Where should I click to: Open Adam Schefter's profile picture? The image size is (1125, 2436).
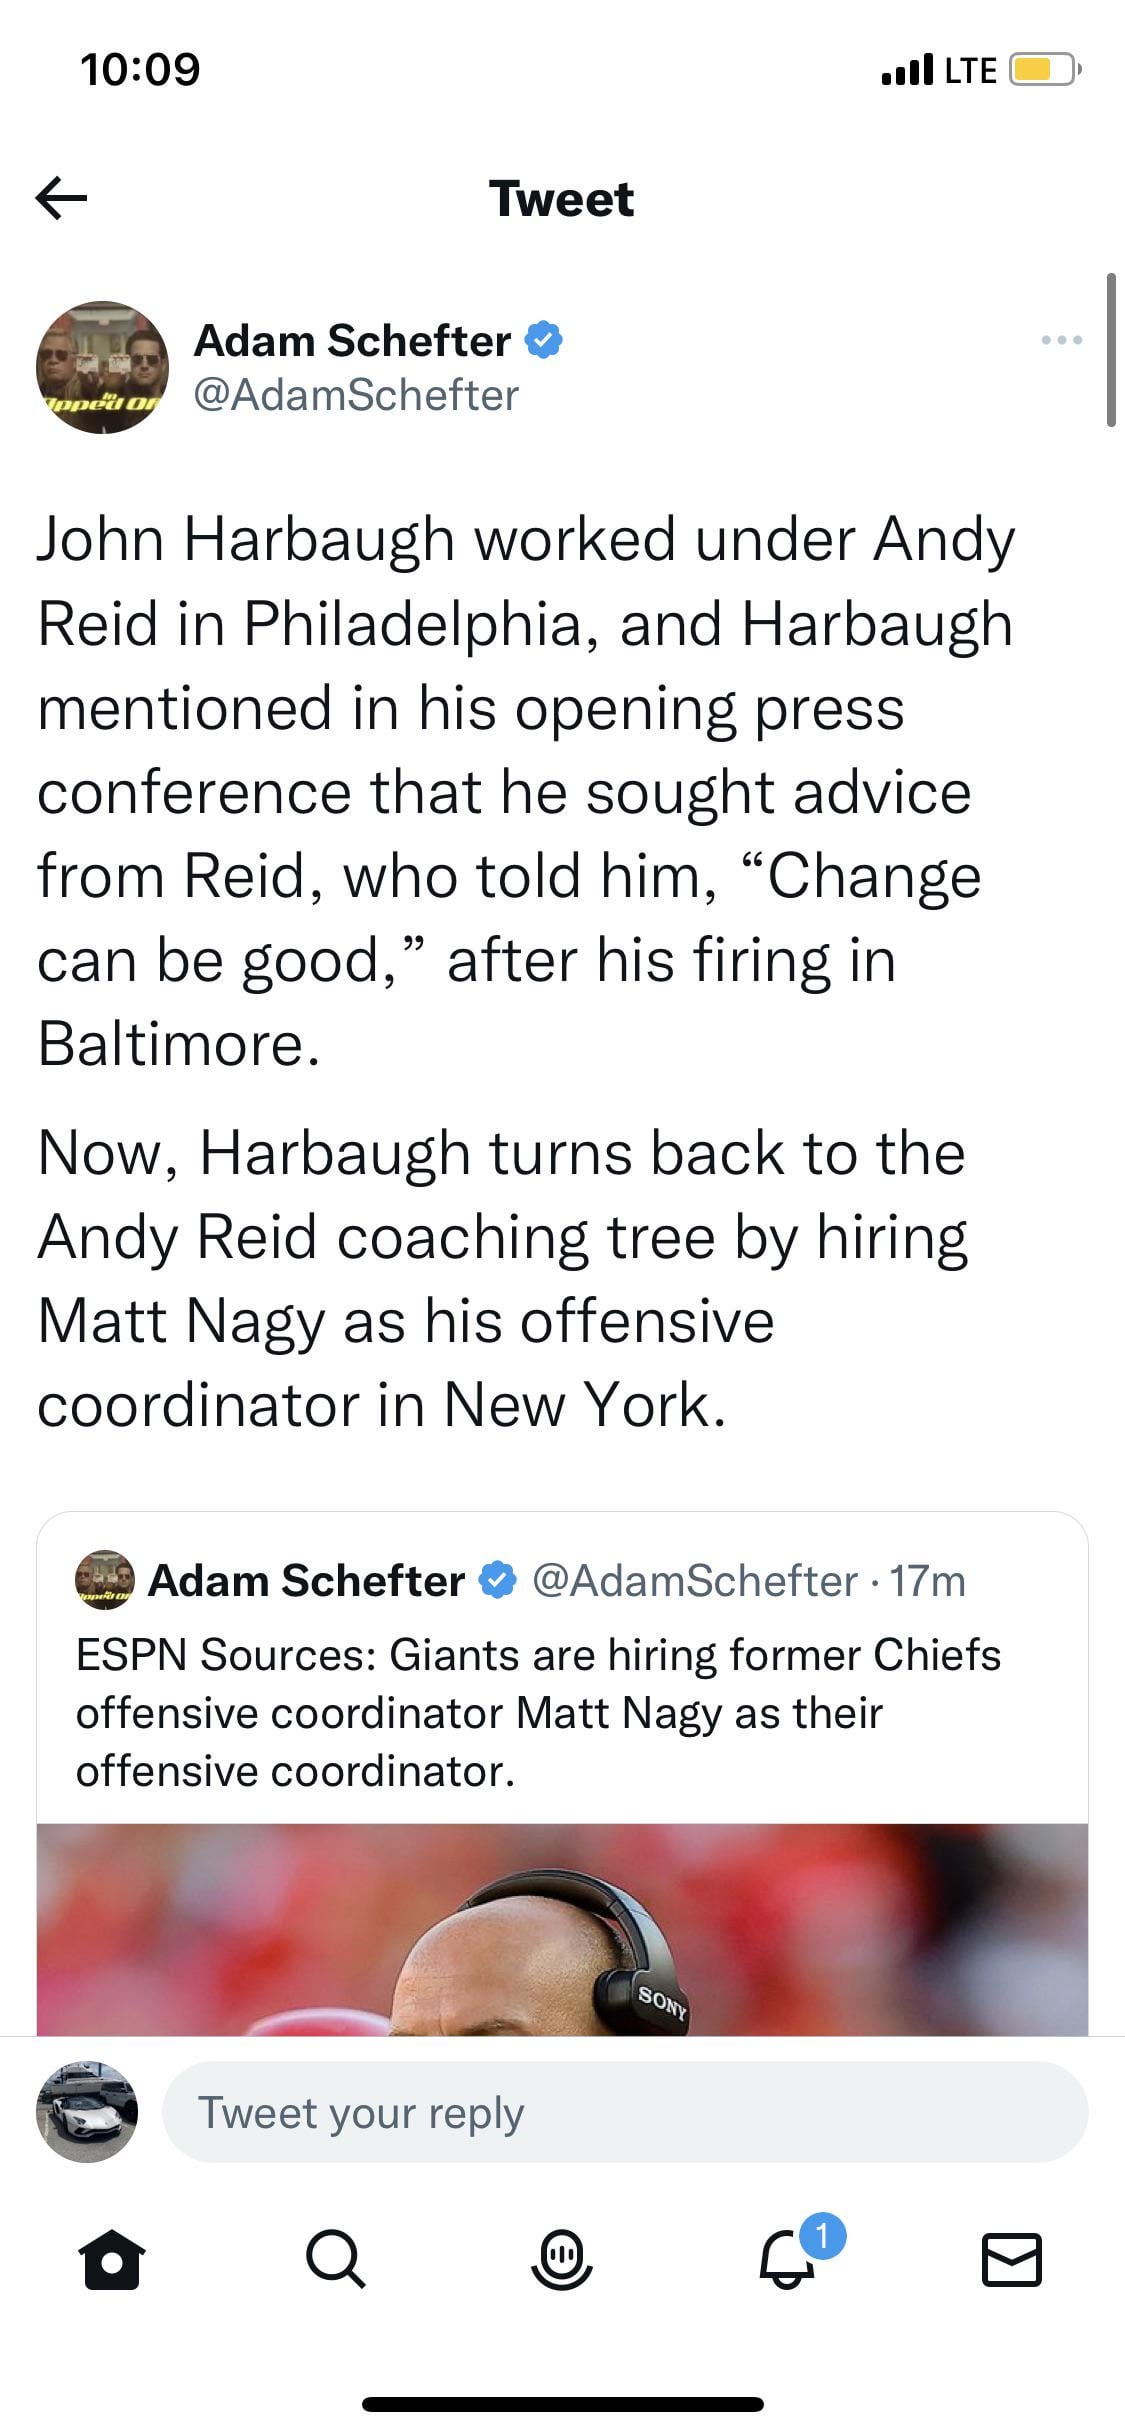tap(102, 367)
